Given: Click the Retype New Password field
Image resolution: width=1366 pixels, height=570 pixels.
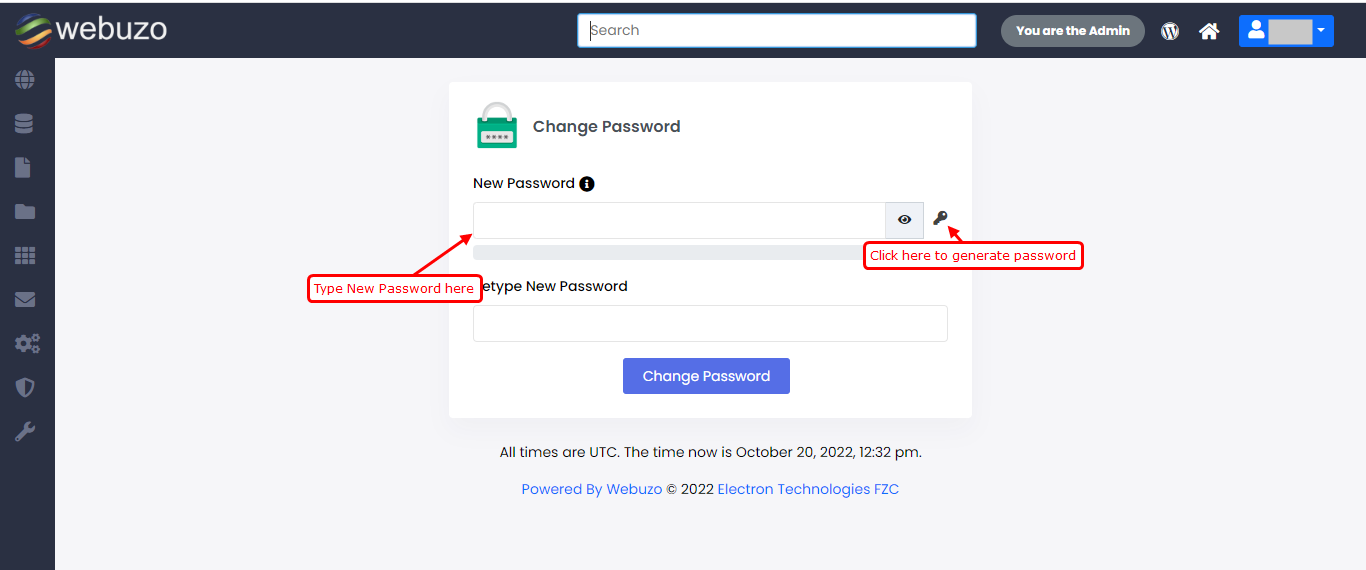Looking at the screenshot, I should (x=710, y=324).
